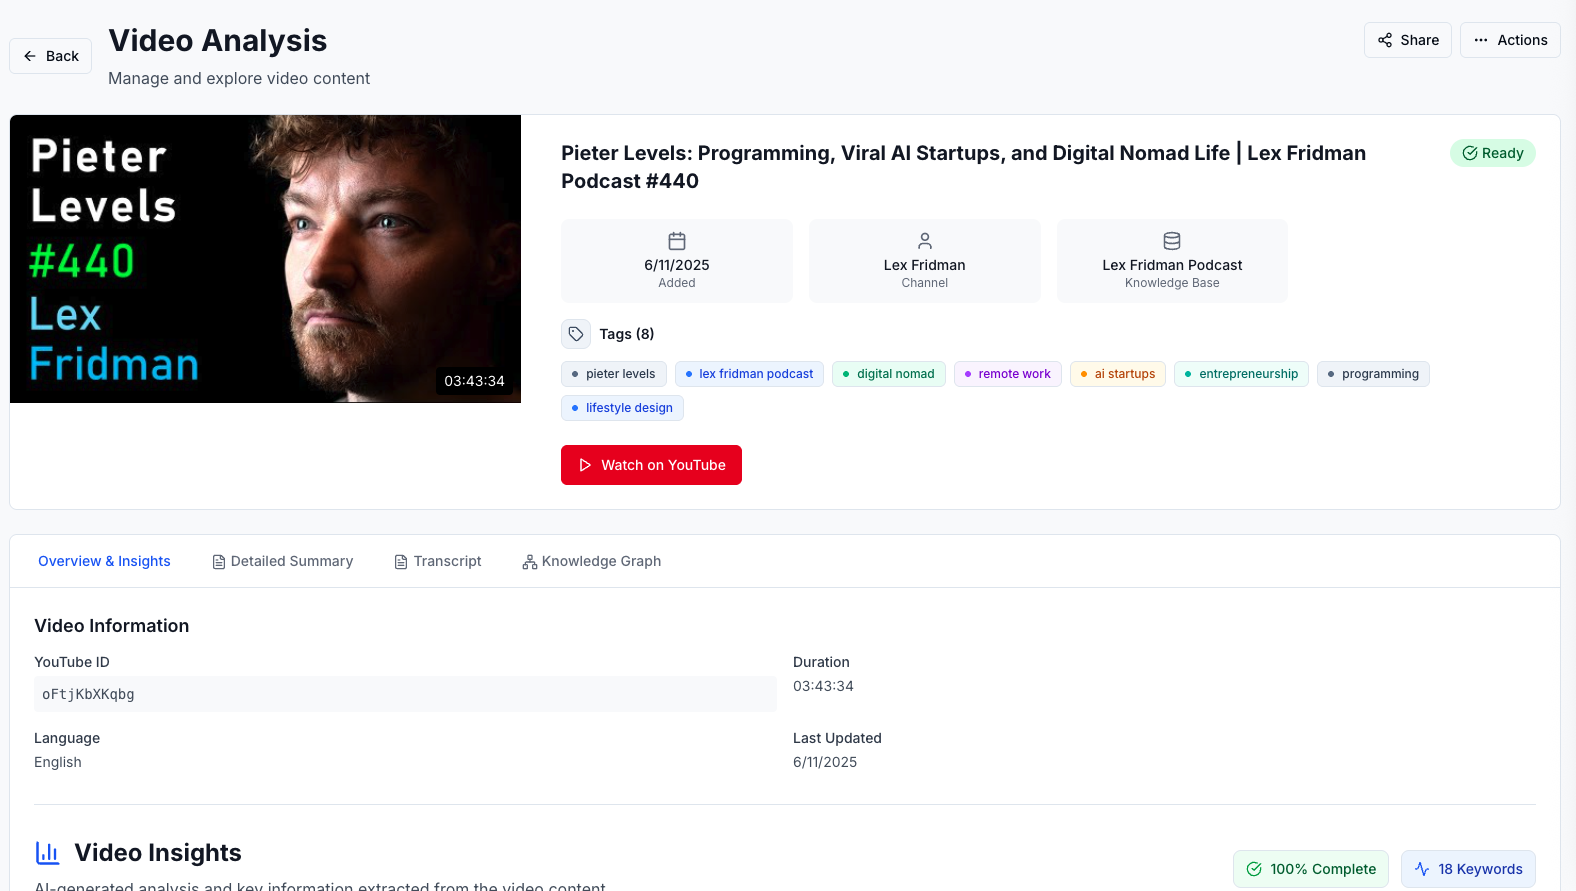Image resolution: width=1576 pixels, height=891 pixels.
Task: Click the left arrow icon in Back button
Action: click(30, 56)
